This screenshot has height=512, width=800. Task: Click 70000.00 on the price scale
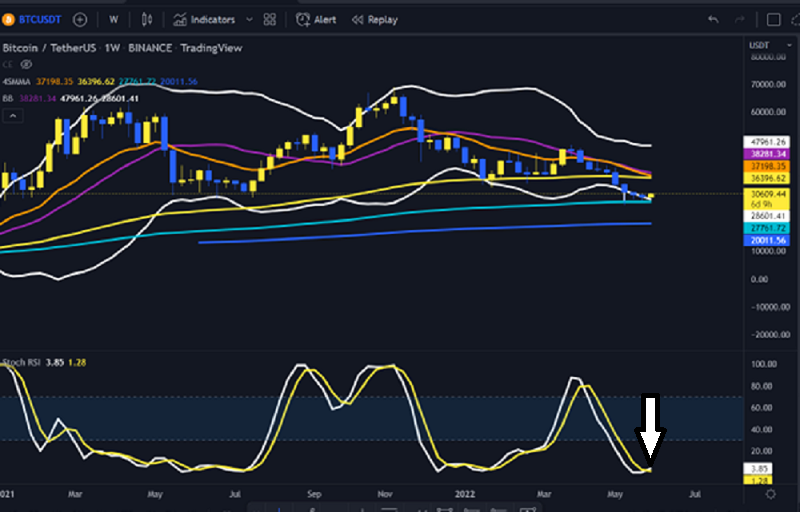pos(768,84)
